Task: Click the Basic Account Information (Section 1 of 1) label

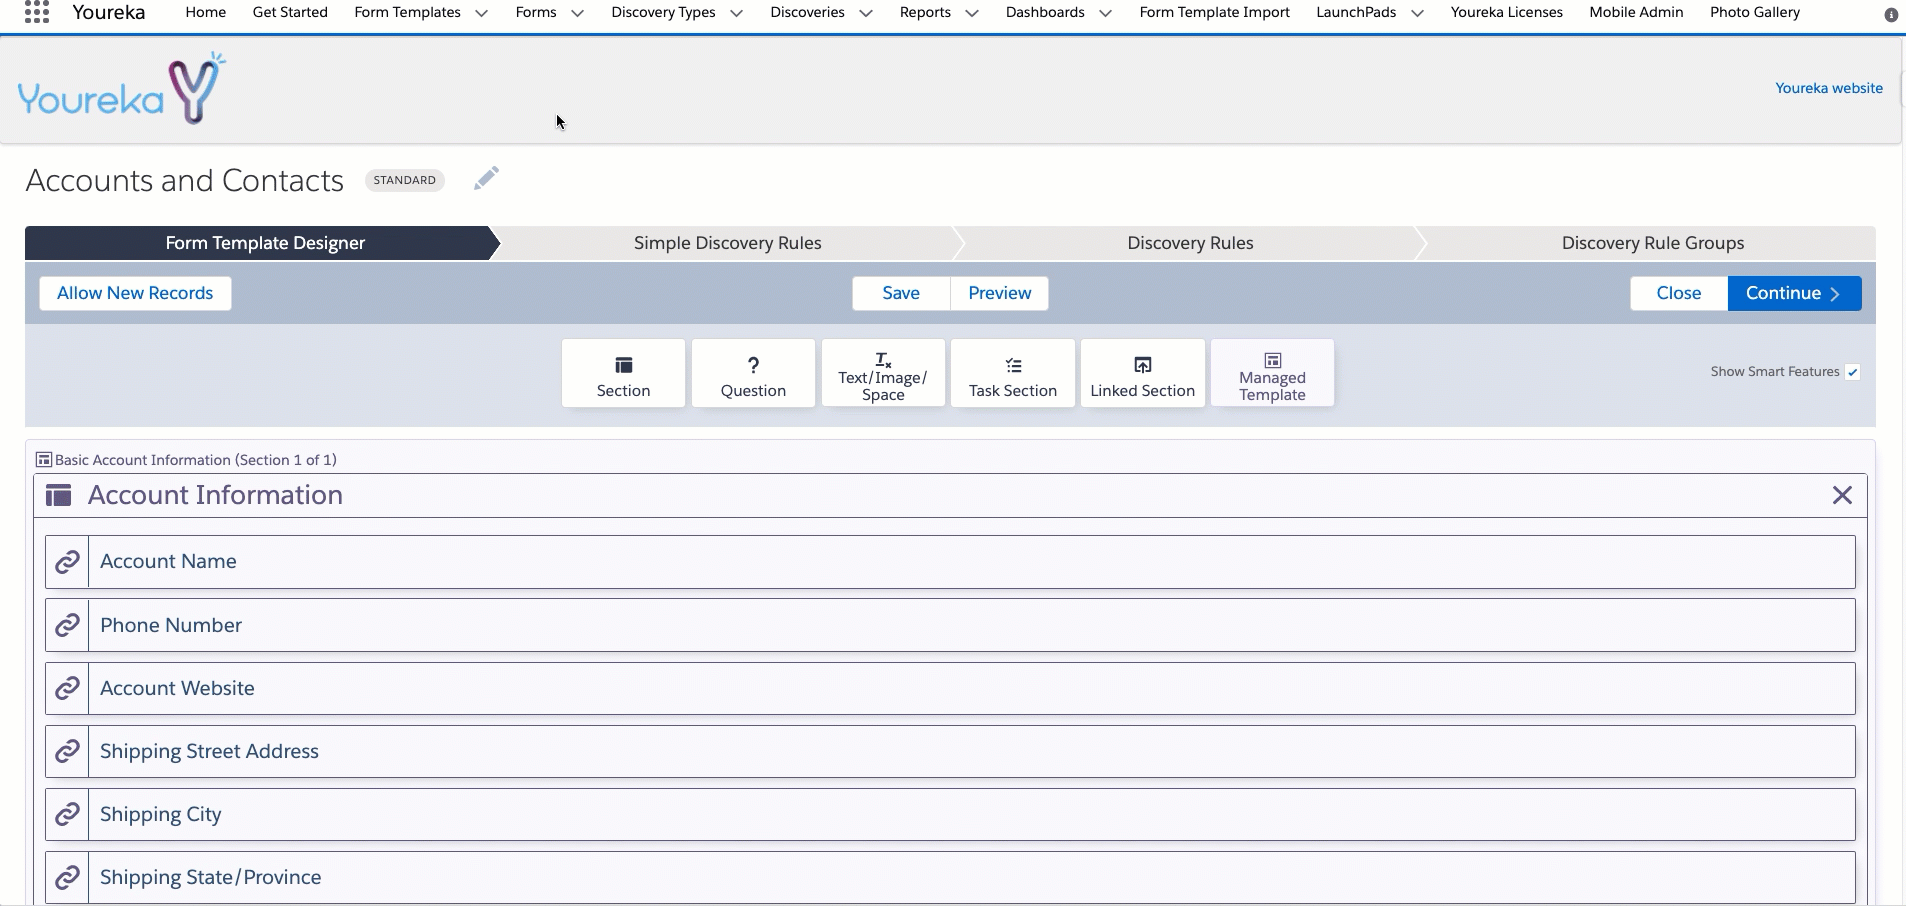Action: [x=196, y=460]
